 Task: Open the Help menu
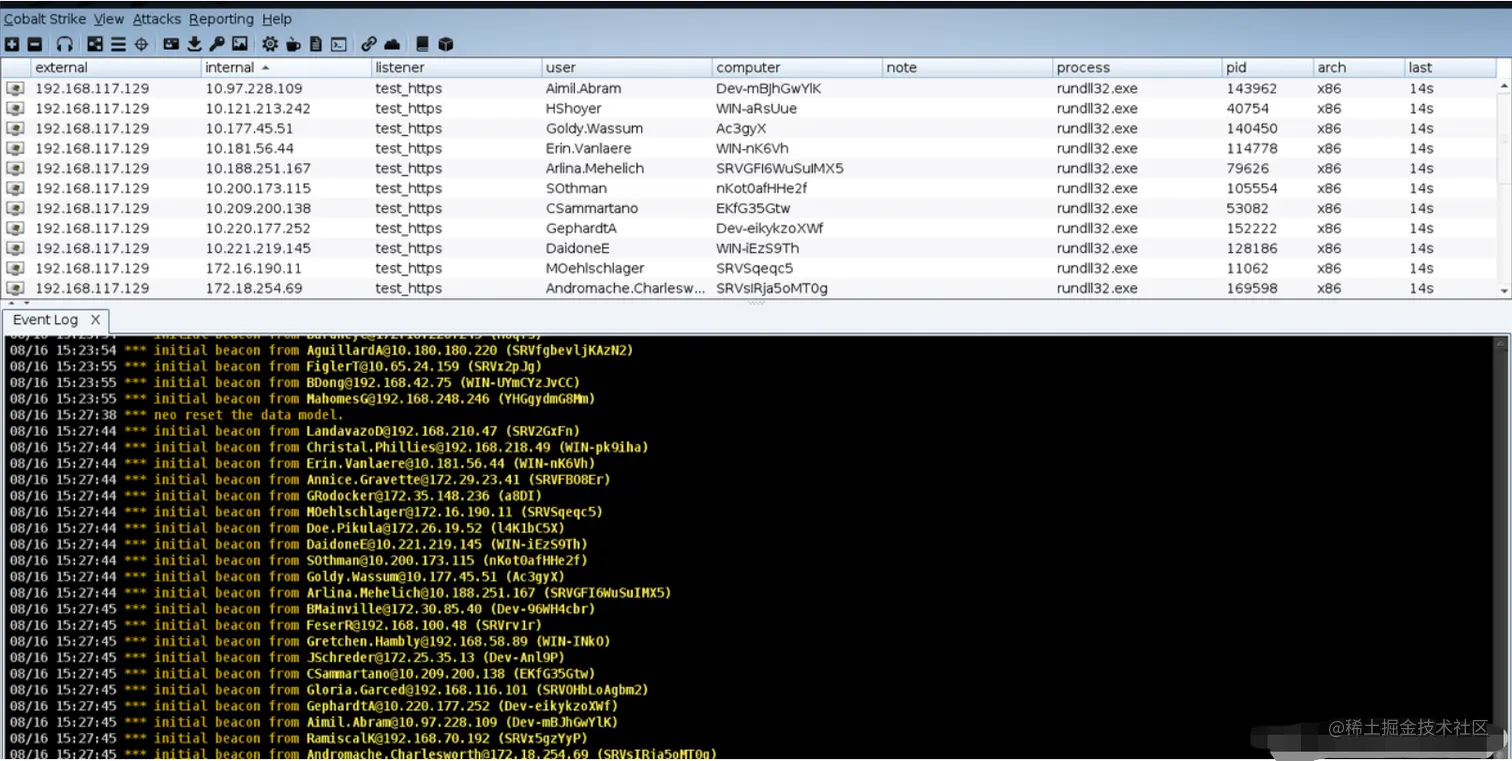[x=277, y=18]
